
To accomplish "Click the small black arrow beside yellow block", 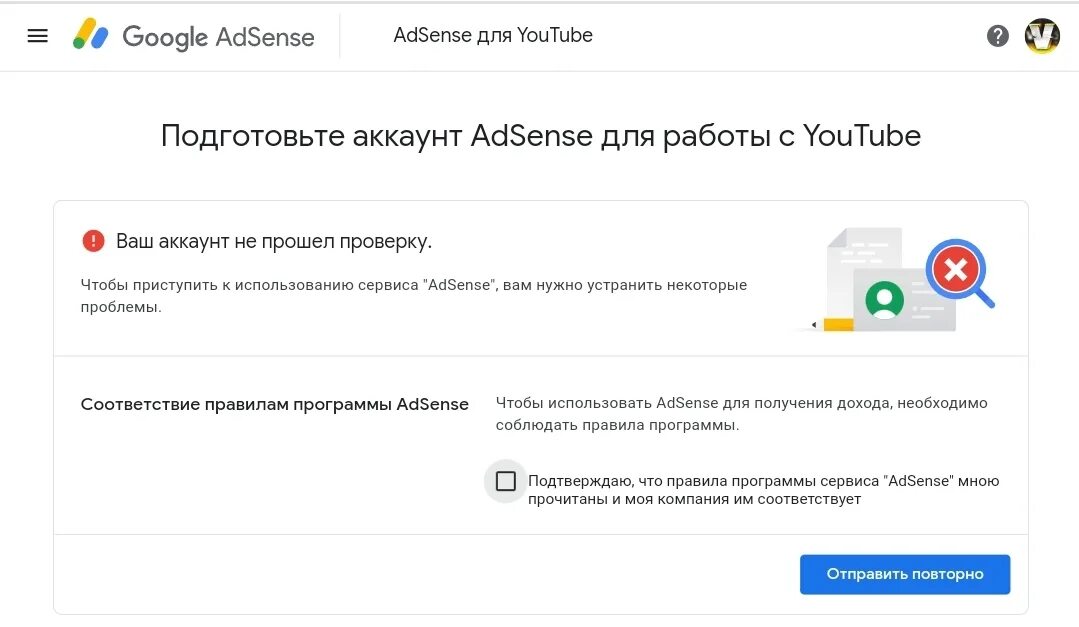I will click(814, 325).
